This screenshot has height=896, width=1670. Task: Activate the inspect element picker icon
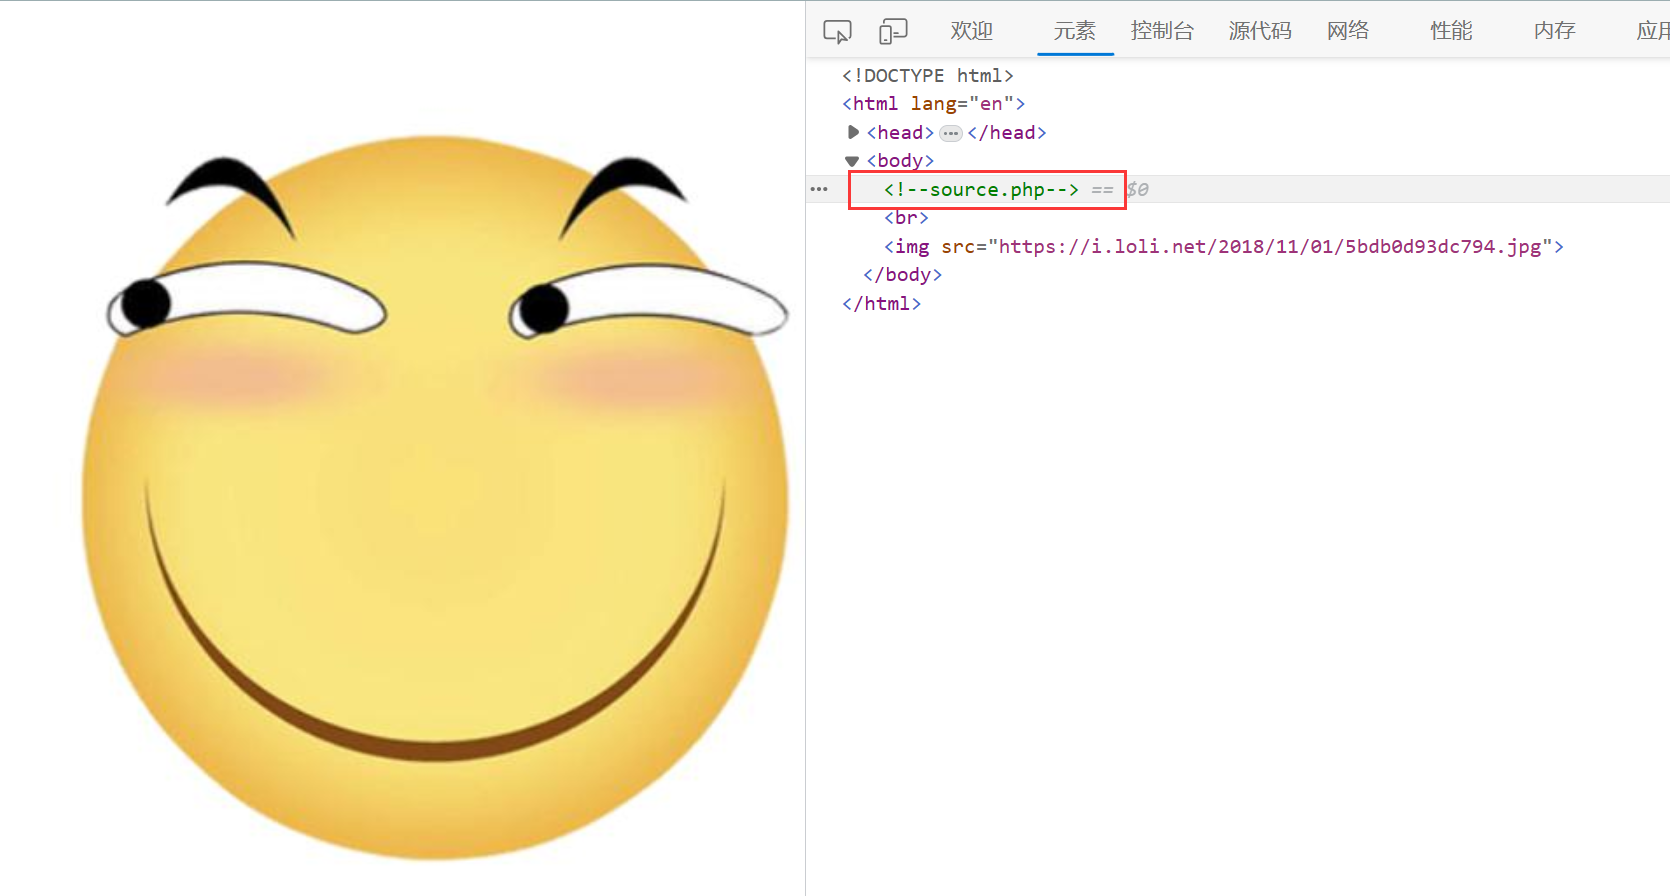click(837, 32)
